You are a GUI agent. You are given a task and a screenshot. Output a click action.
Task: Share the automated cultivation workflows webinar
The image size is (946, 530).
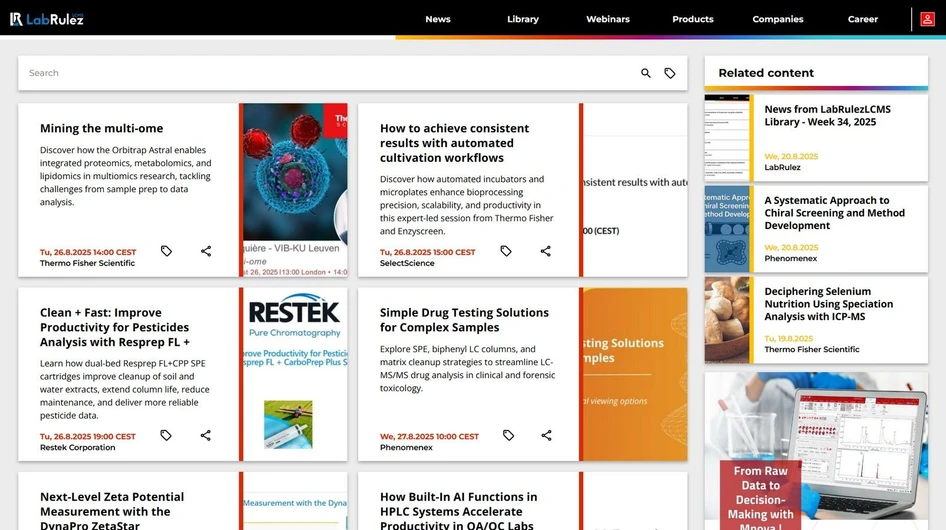pos(546,251)
